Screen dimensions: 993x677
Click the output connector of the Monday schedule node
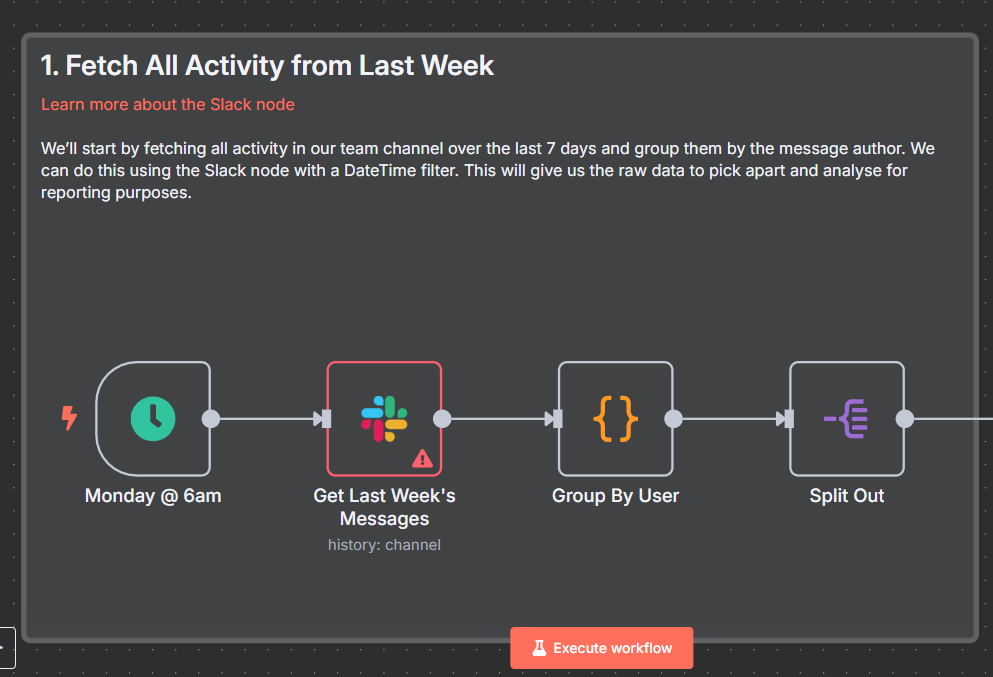[211, 419]
